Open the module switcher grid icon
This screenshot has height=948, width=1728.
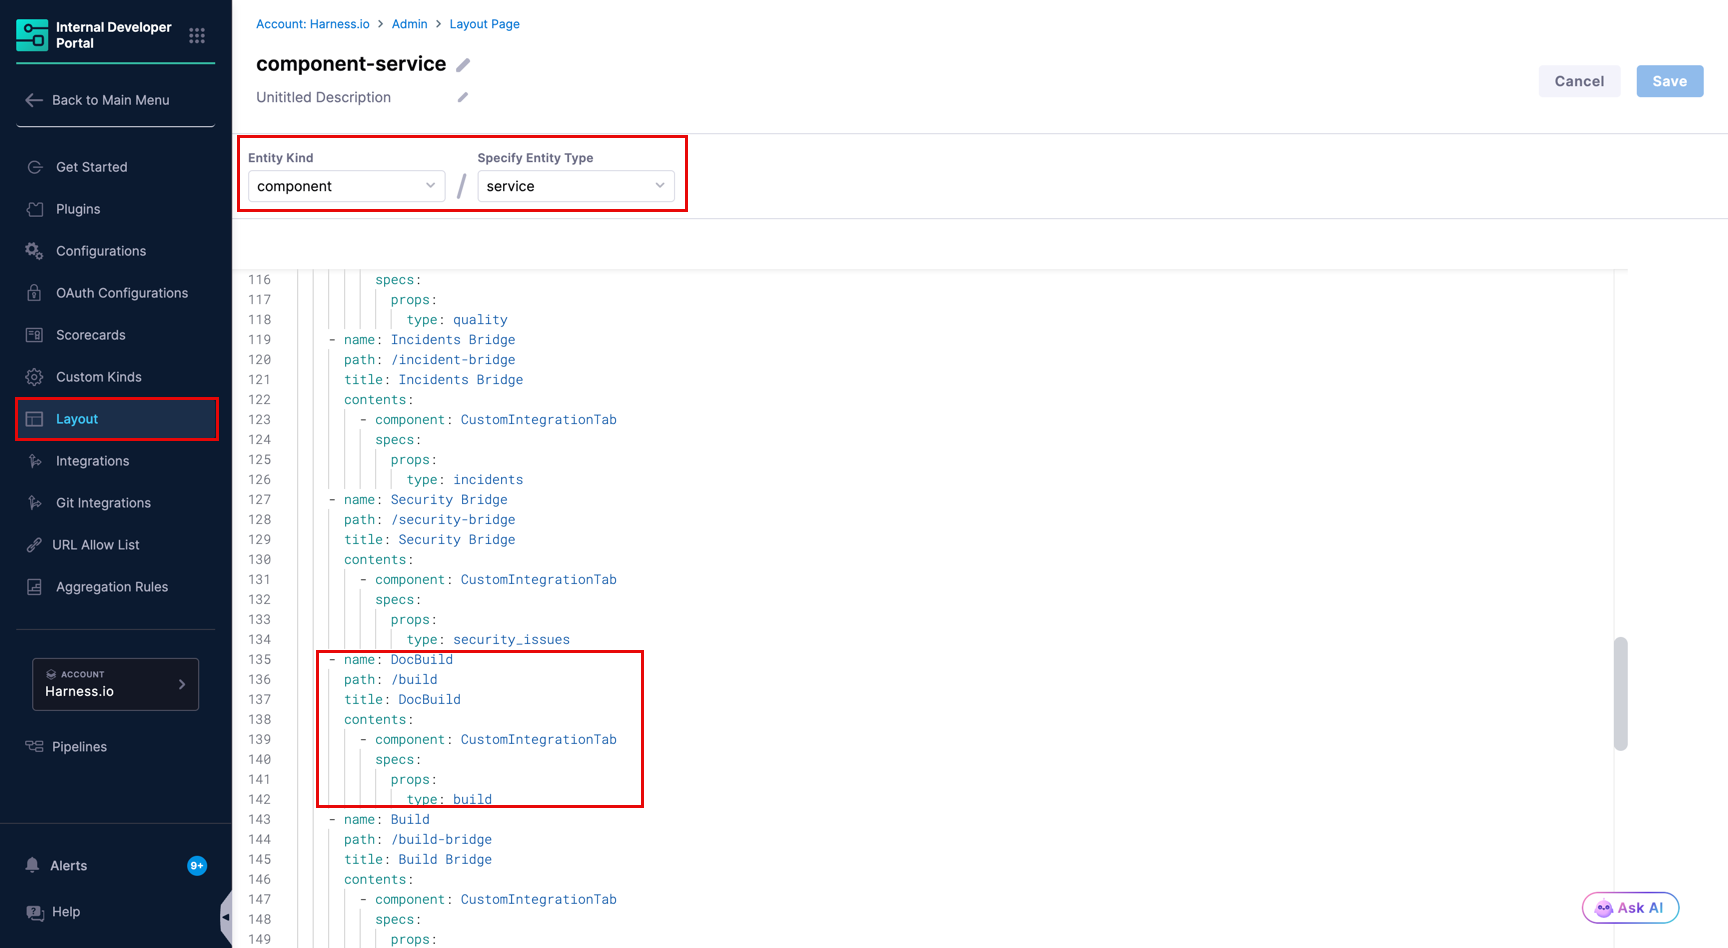[197, 36]
